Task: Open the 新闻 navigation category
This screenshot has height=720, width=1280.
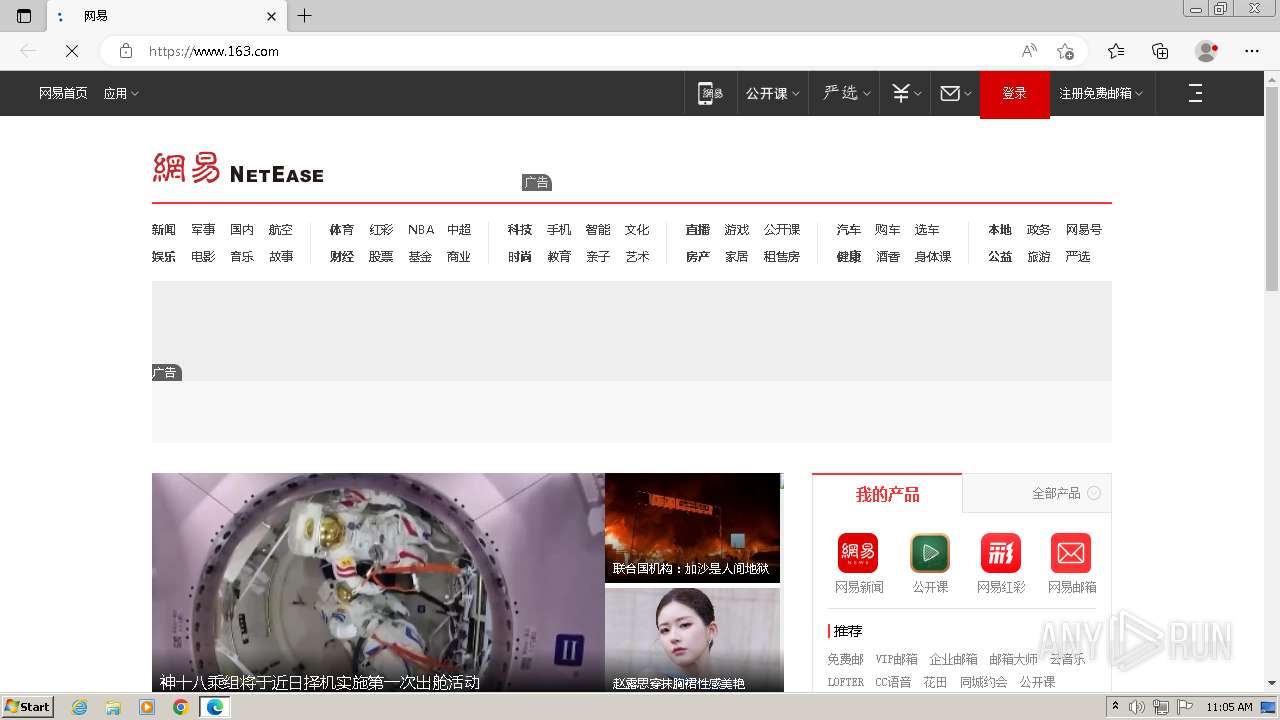Action: (x=164, y=229)
